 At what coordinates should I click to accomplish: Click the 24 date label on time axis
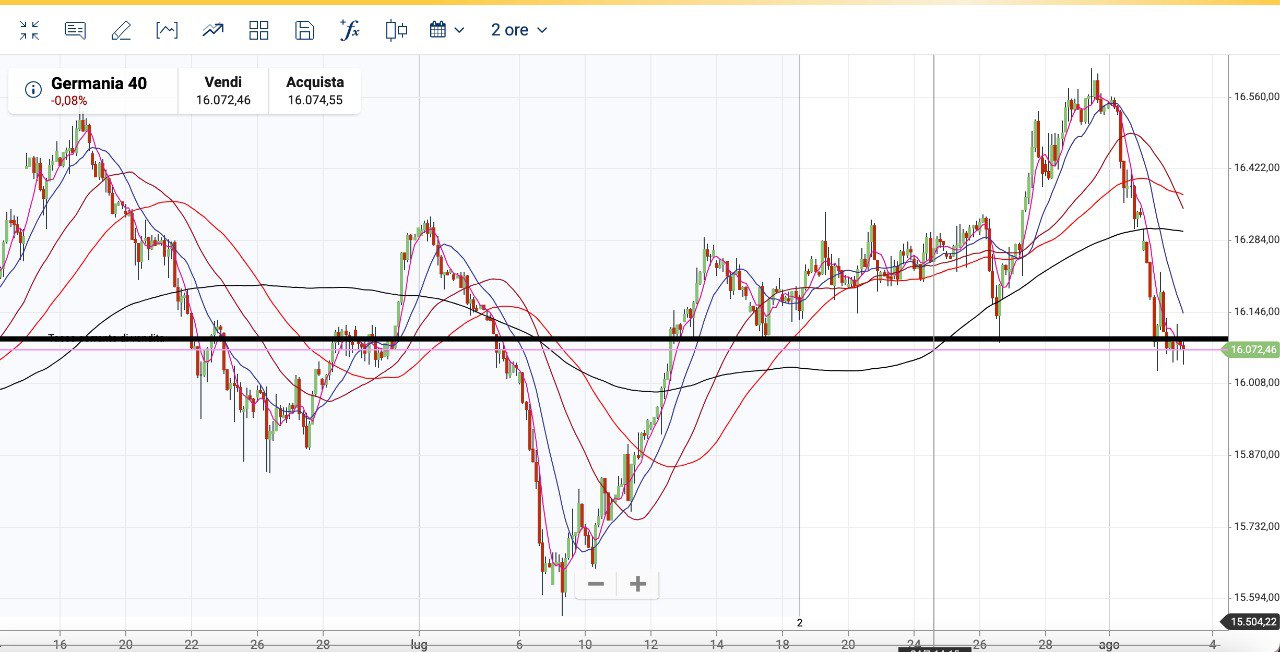tap(914, 645)
